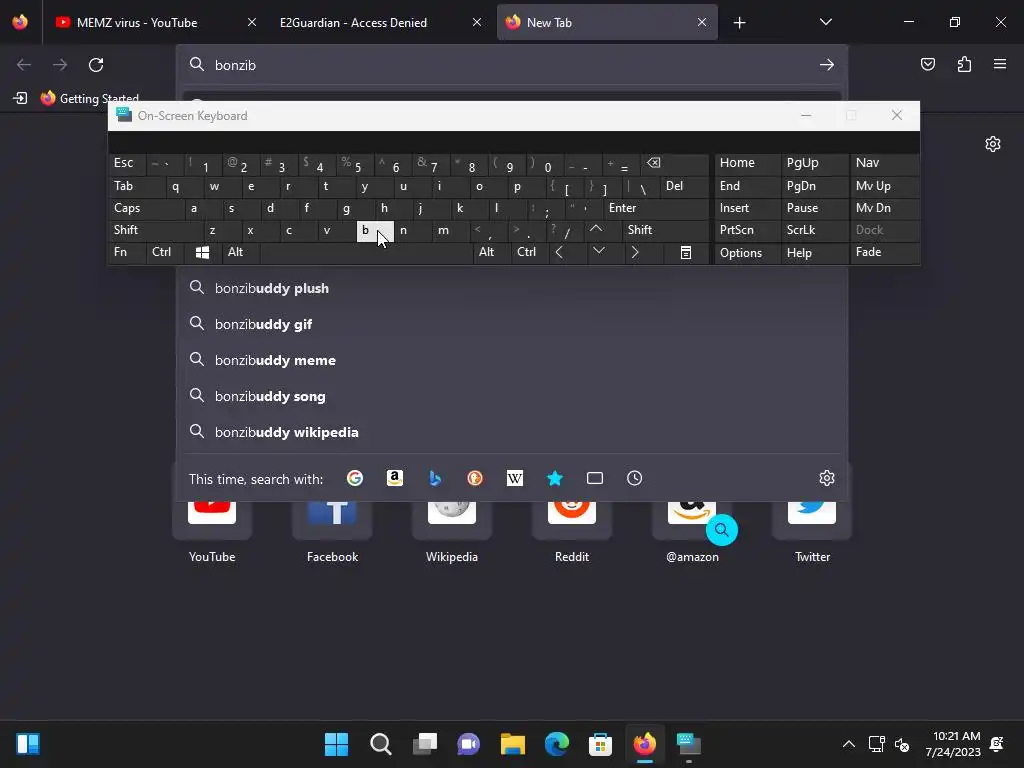
Task: Search history using clock icon
Action: (635, 479)
